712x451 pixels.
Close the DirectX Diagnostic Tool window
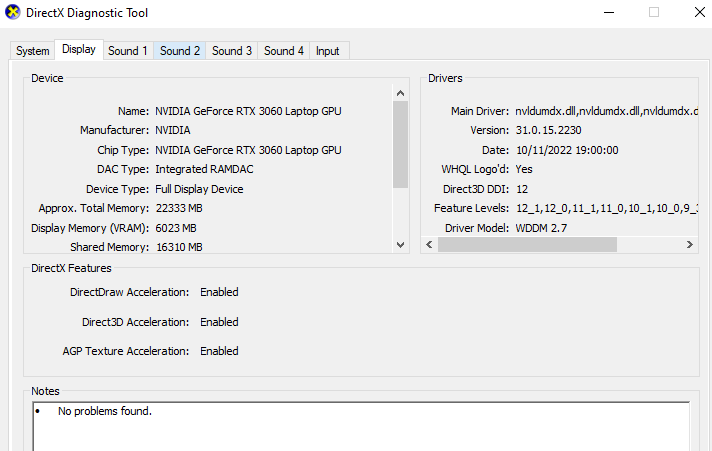click(x=700, y=12)
